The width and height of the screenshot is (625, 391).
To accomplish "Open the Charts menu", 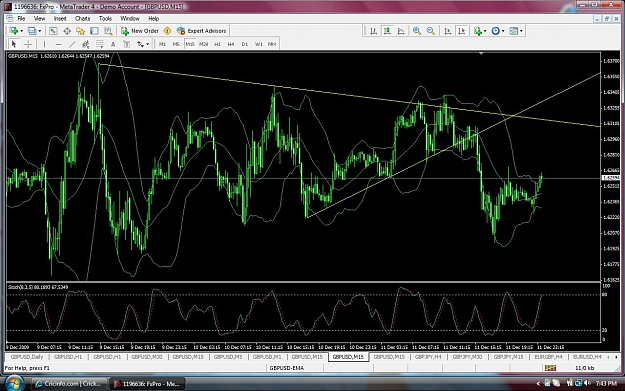I will (83, 19).
